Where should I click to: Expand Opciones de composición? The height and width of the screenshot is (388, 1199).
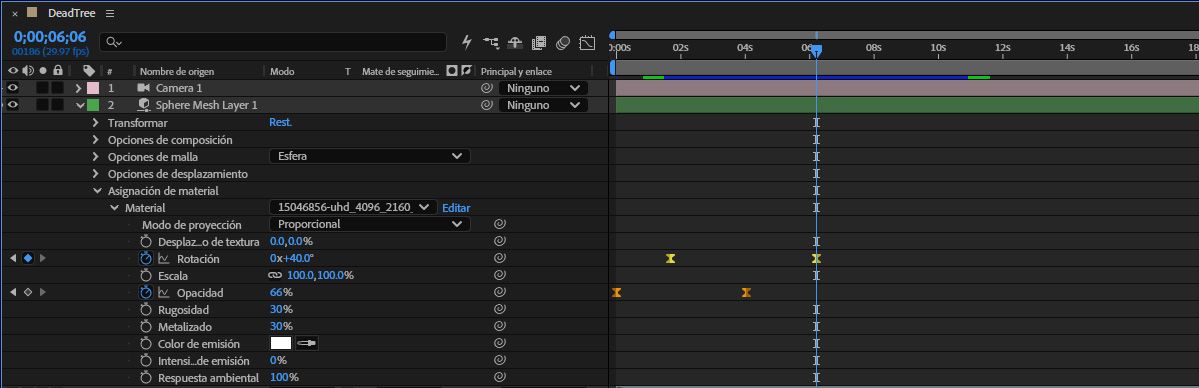click(96, 139)
